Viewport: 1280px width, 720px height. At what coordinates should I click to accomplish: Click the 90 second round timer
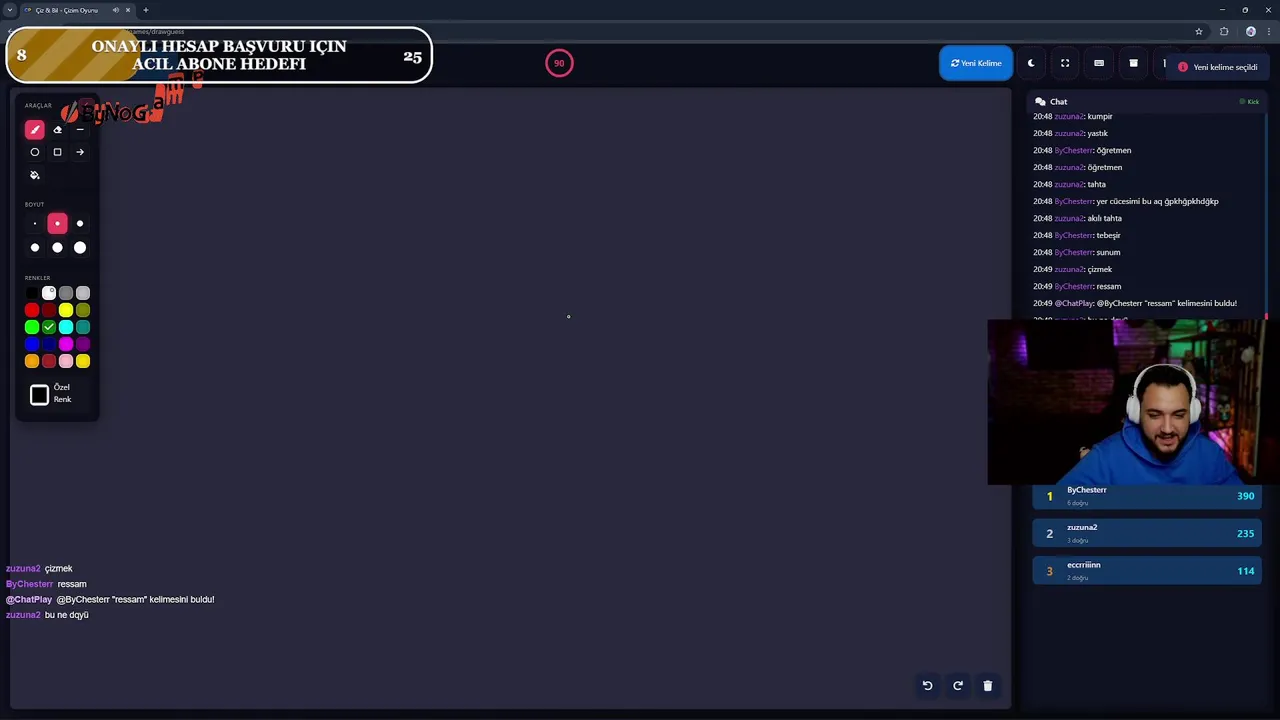[x=559, y=63]
